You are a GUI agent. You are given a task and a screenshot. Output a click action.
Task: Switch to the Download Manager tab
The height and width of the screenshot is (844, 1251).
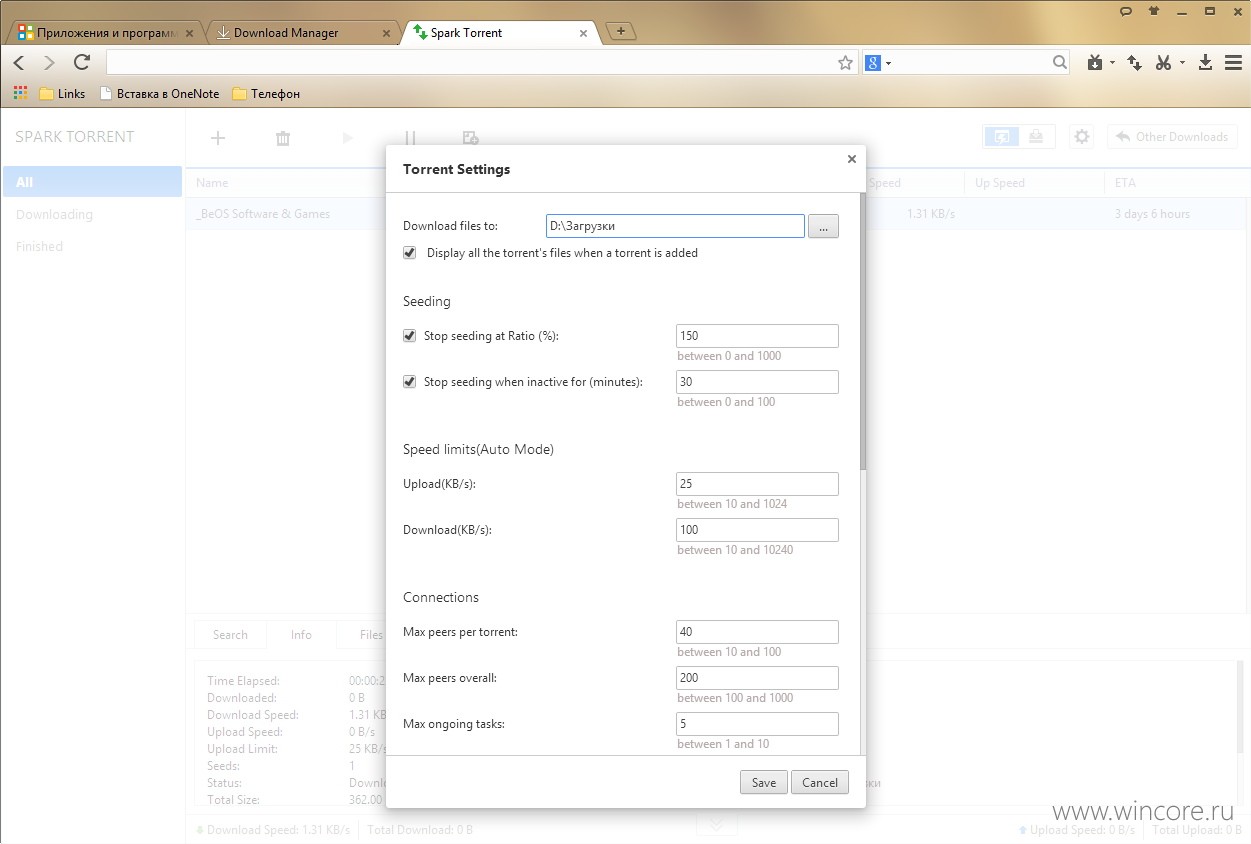303,33
